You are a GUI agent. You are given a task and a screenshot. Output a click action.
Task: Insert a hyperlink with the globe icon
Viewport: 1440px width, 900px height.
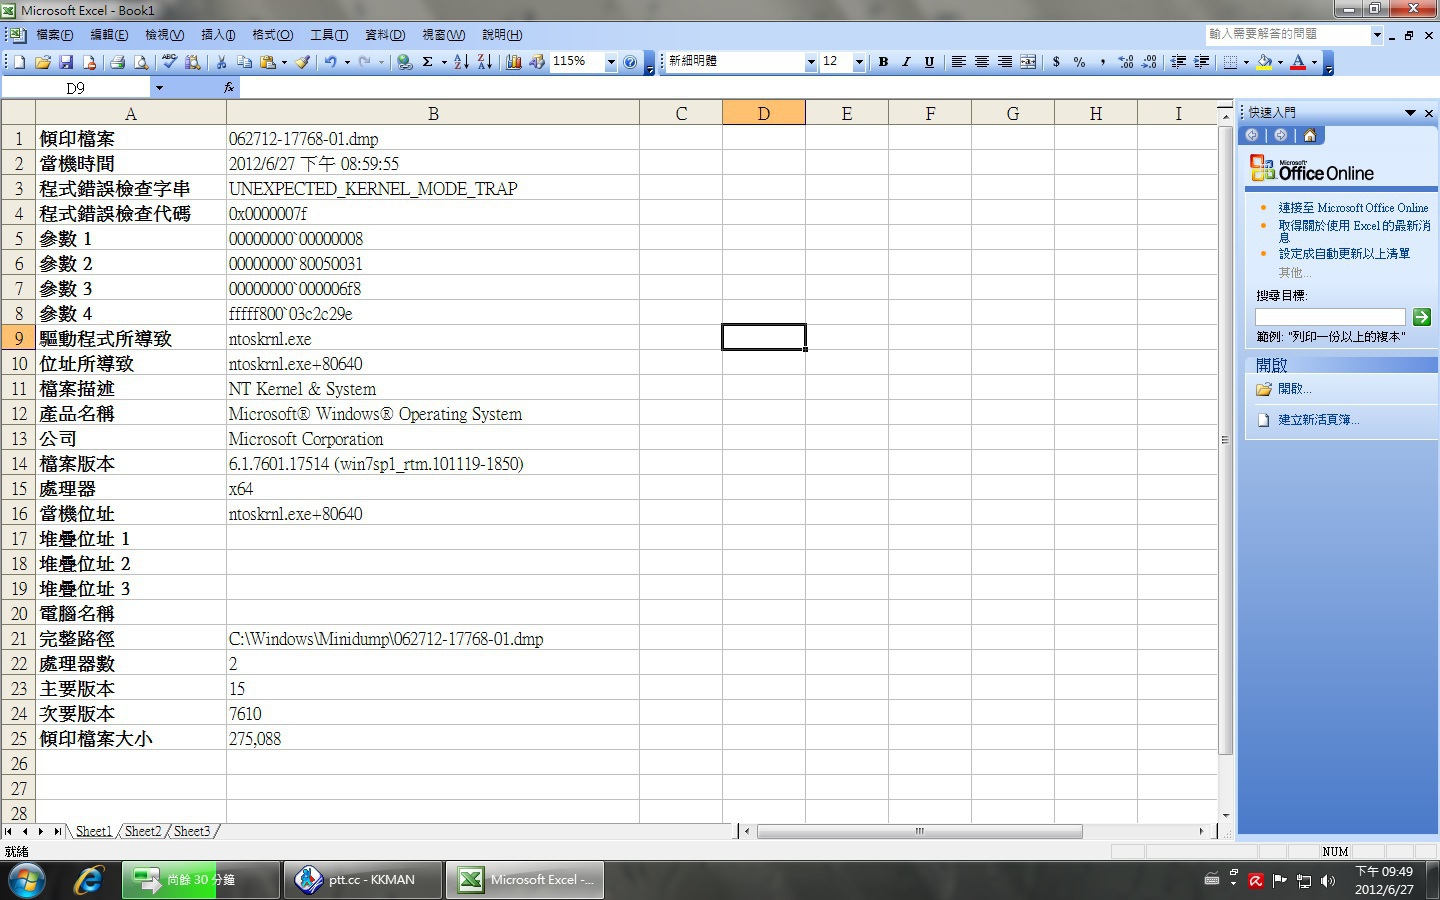(404, 62)
